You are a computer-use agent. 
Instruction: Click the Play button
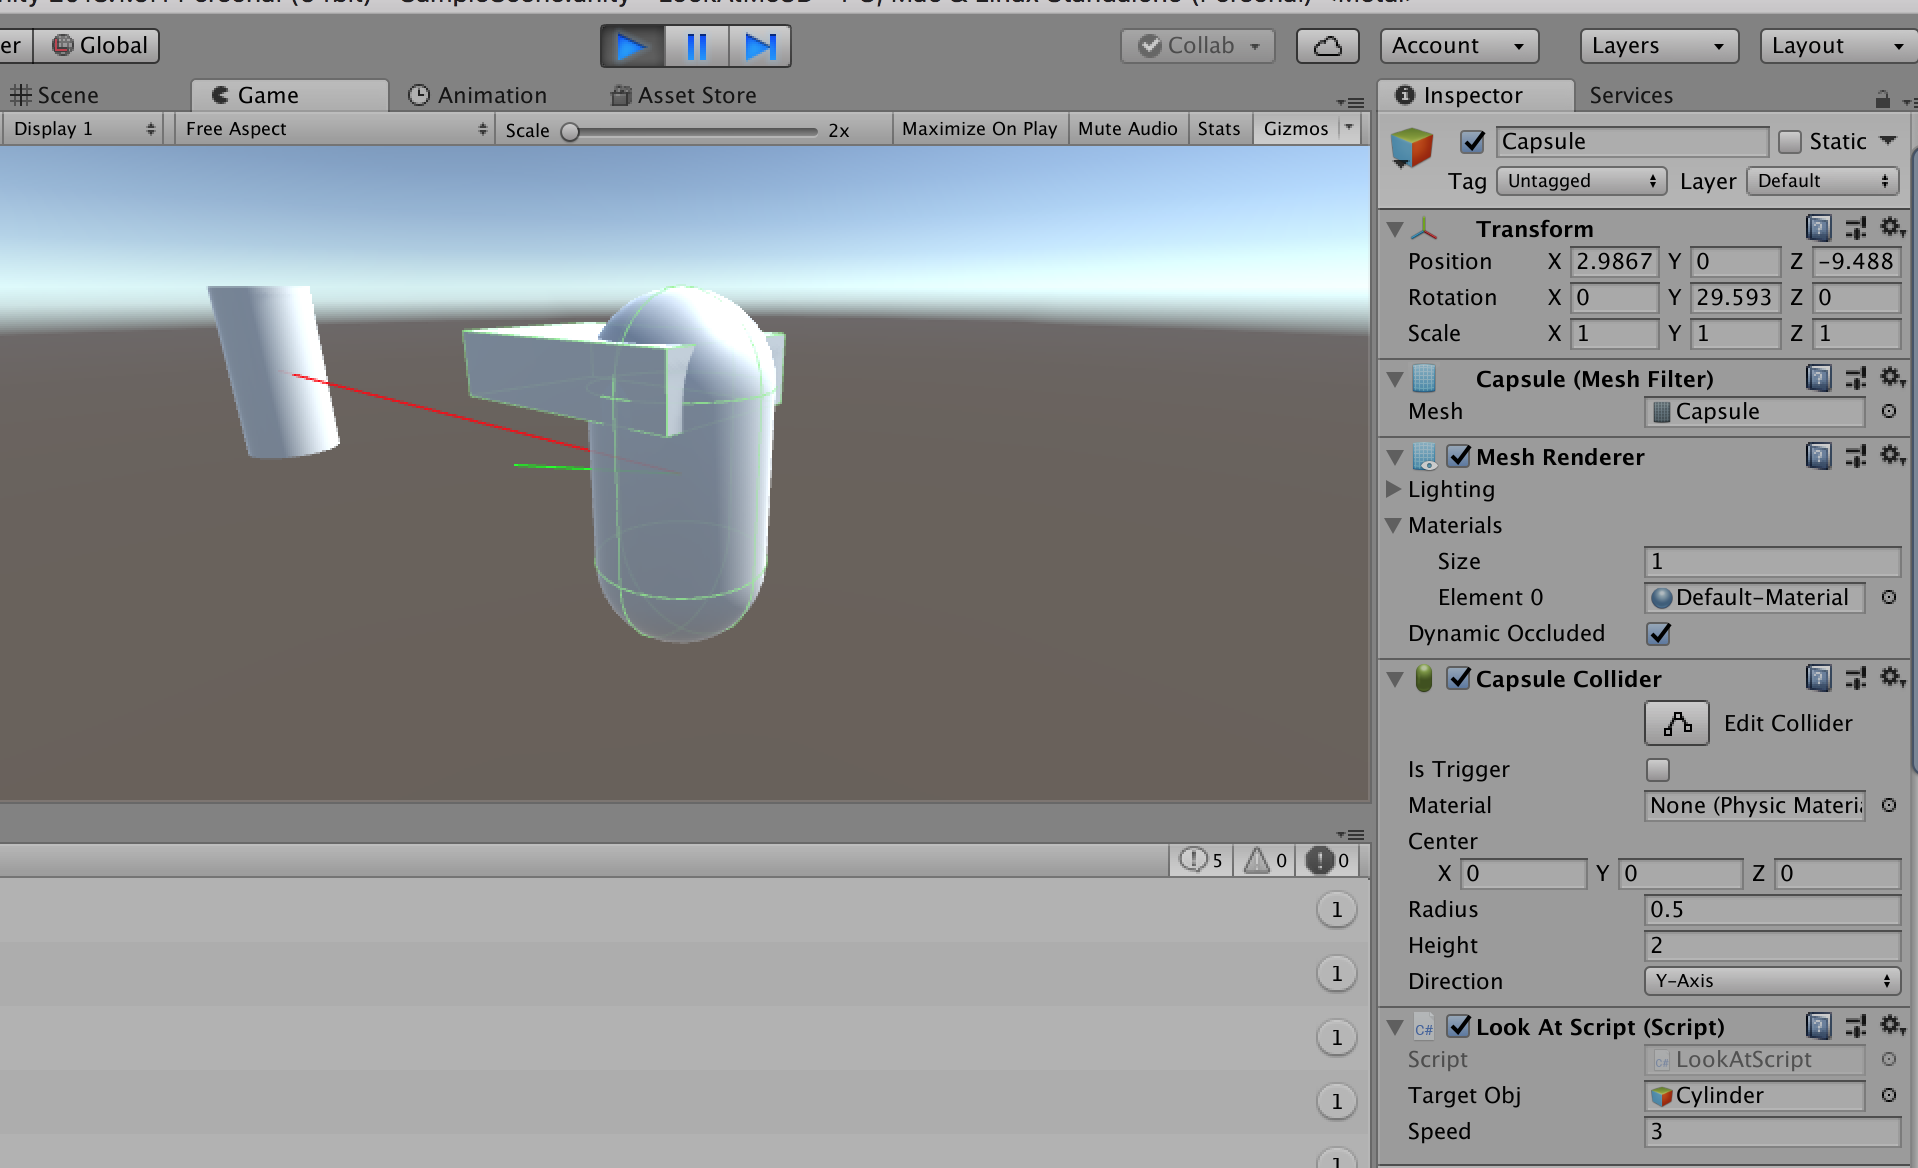(x=632, y=46)
